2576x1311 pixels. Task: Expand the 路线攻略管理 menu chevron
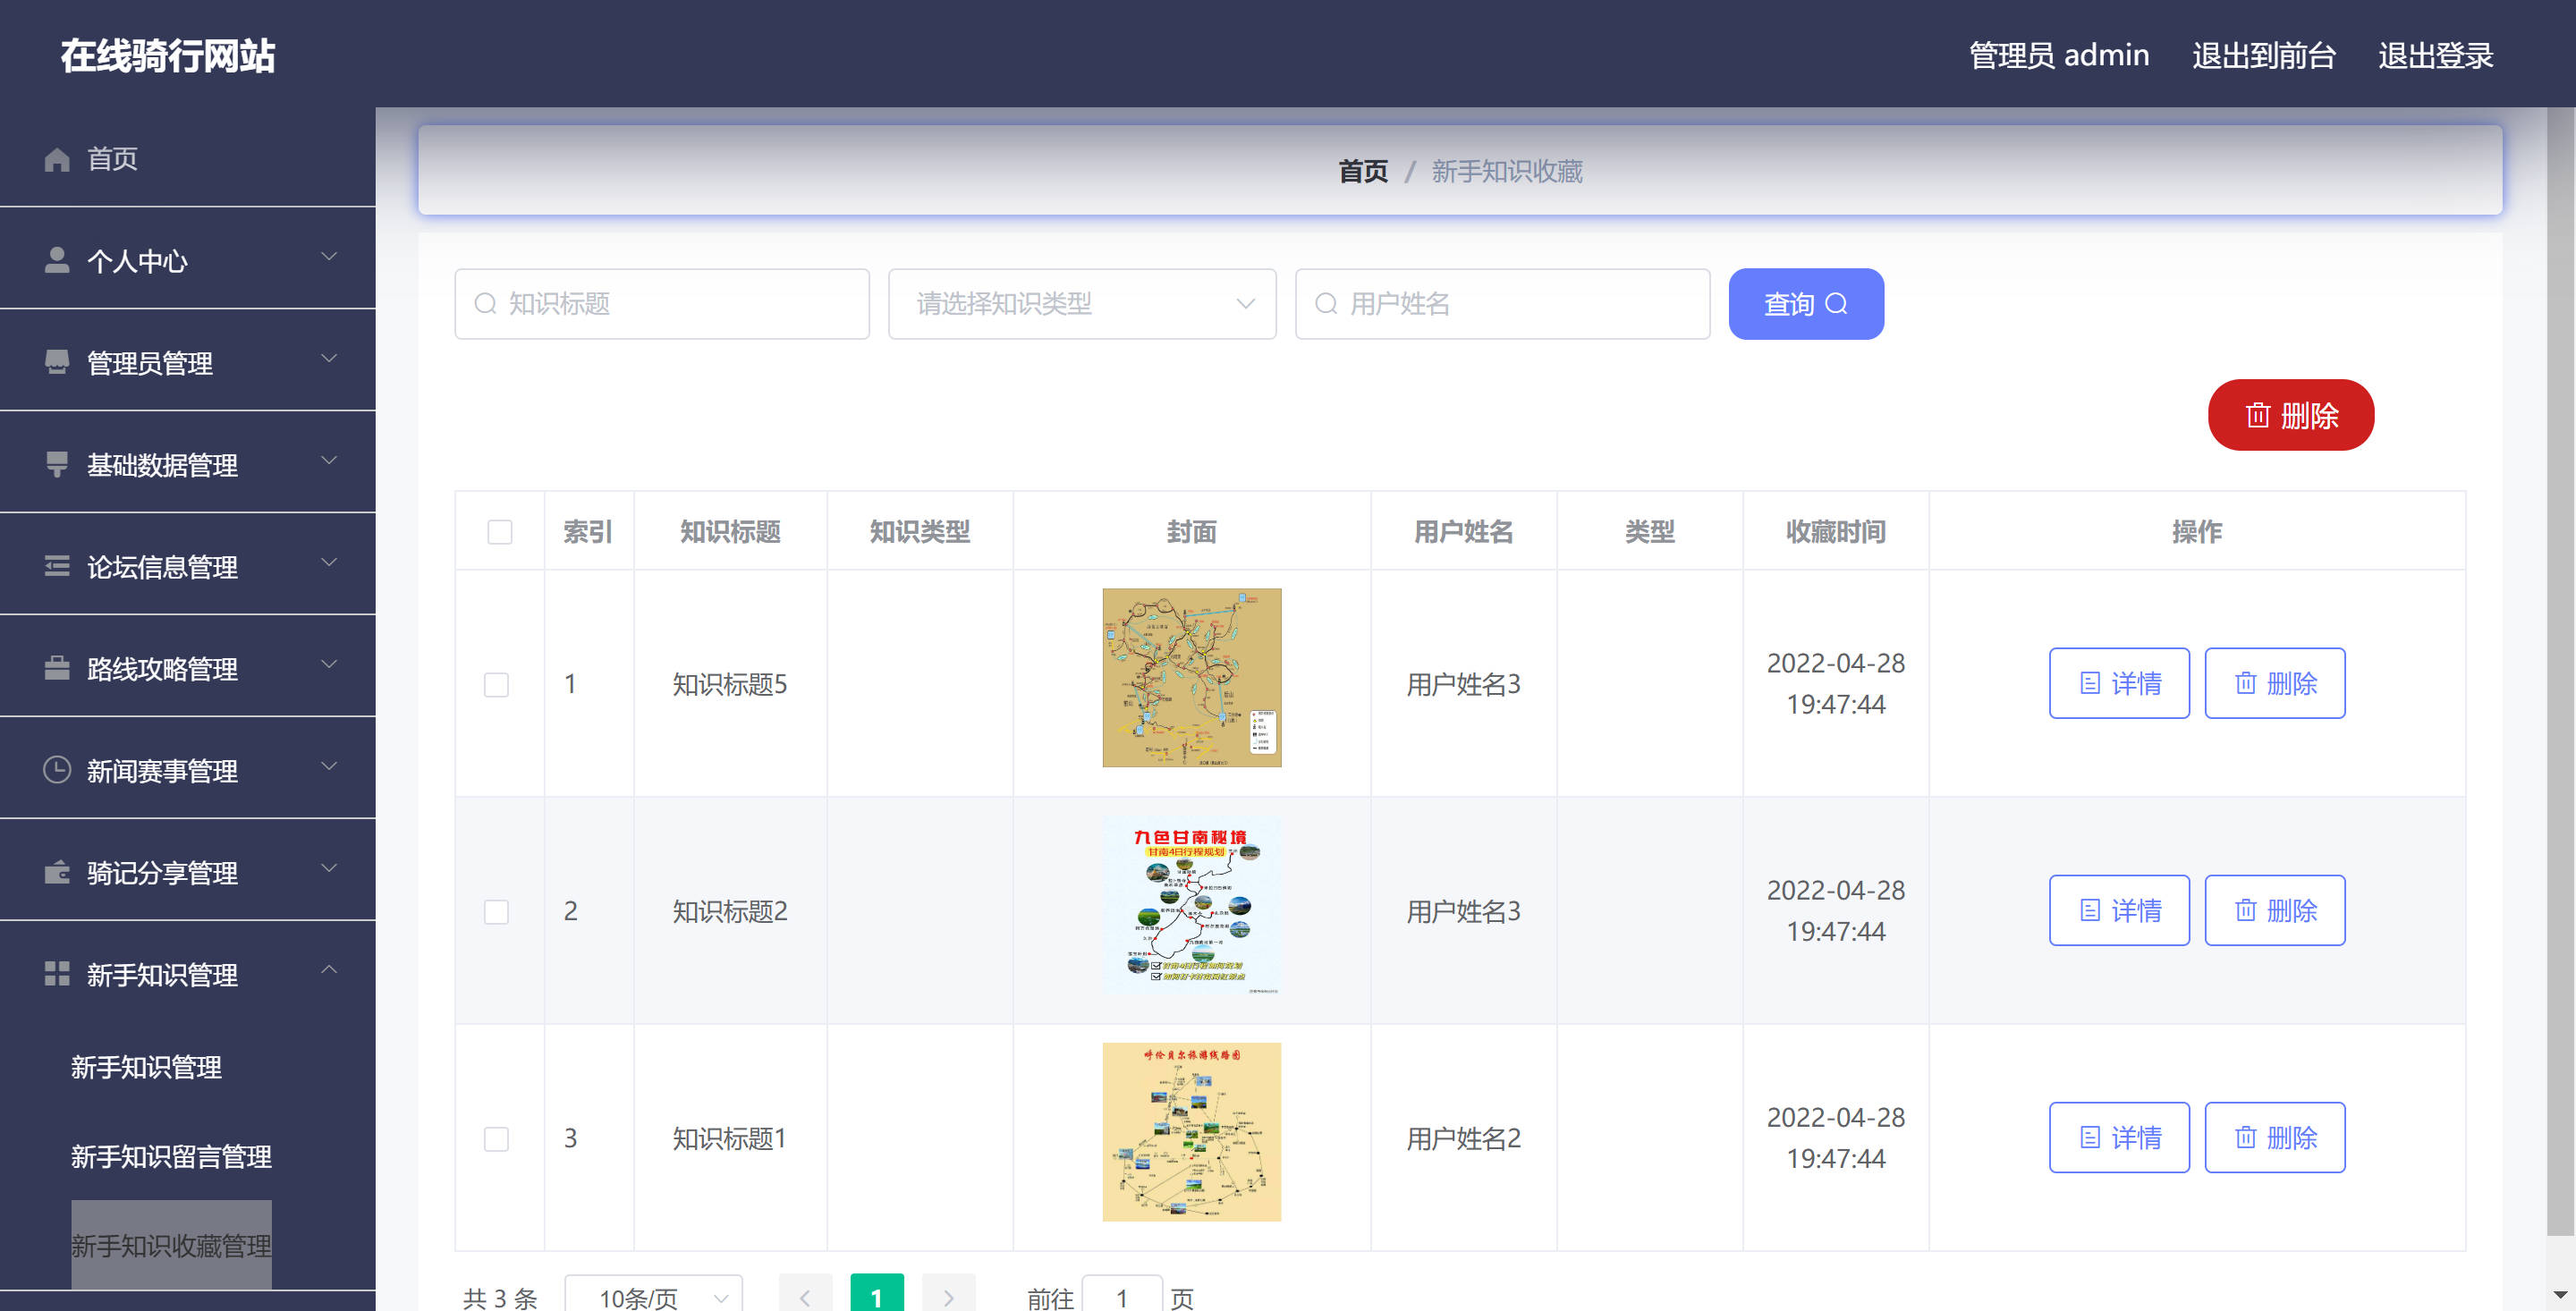[329, 665]
